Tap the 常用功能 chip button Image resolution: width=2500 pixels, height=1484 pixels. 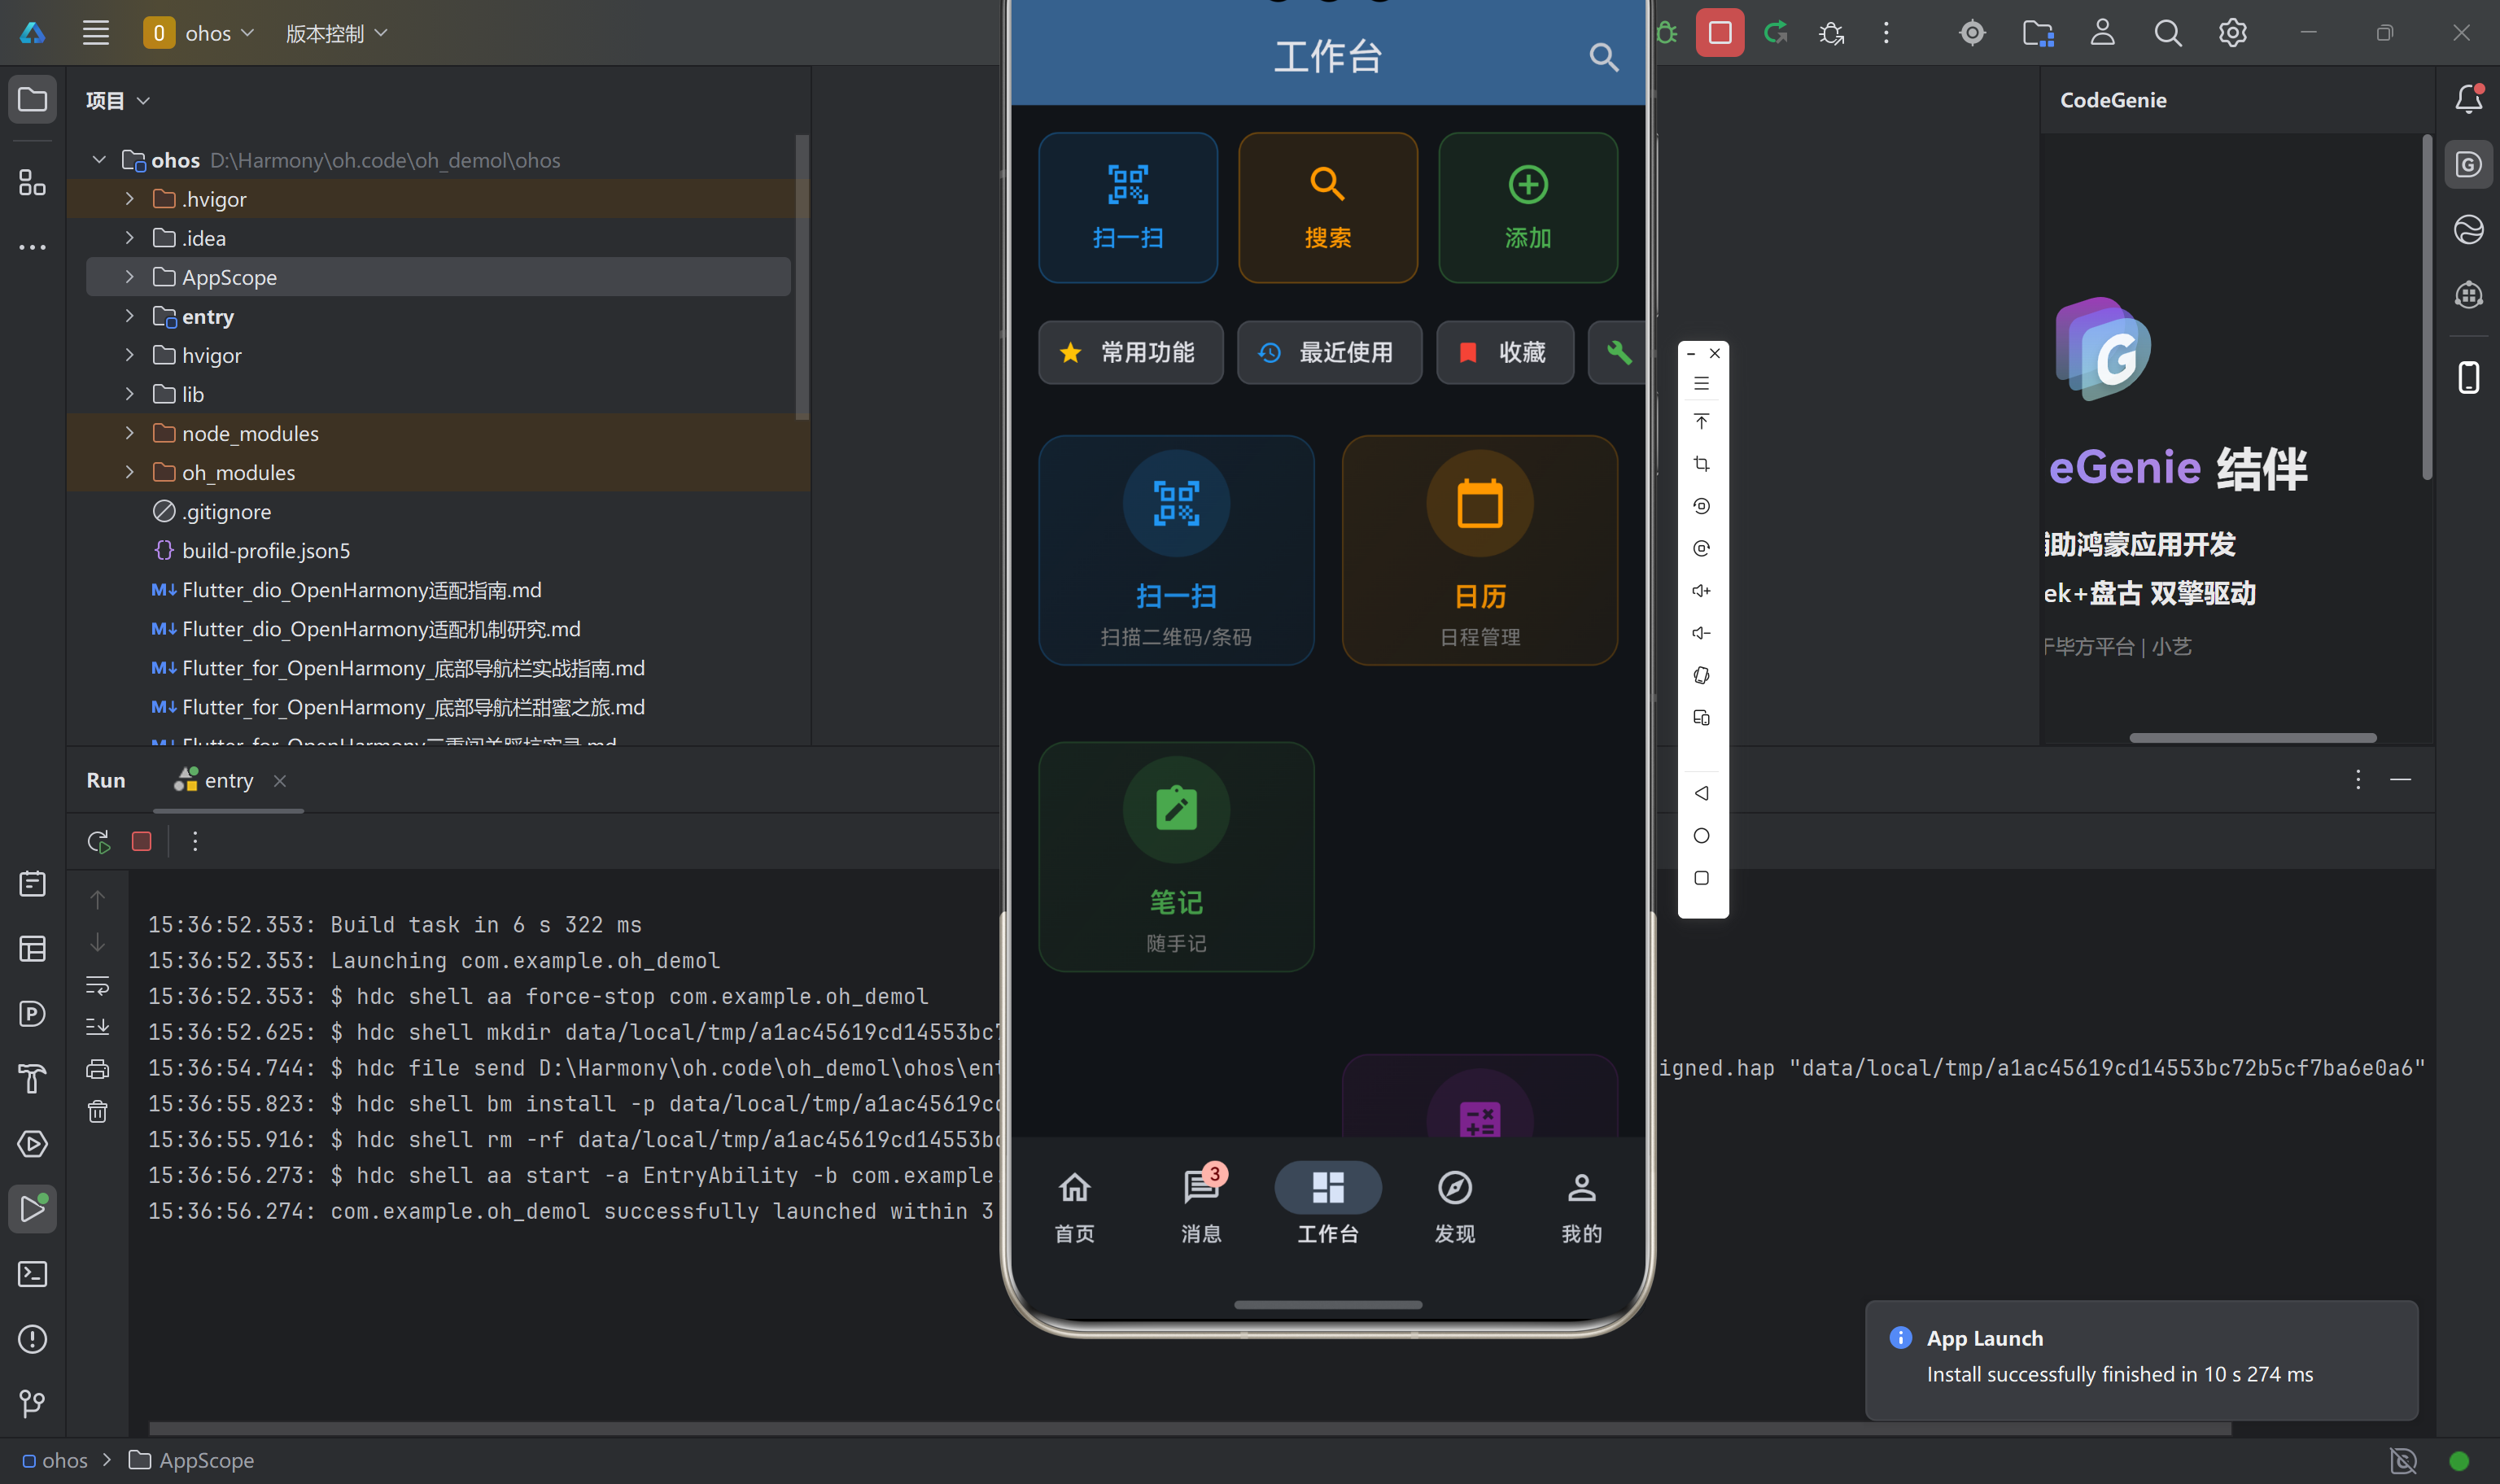1130,352
